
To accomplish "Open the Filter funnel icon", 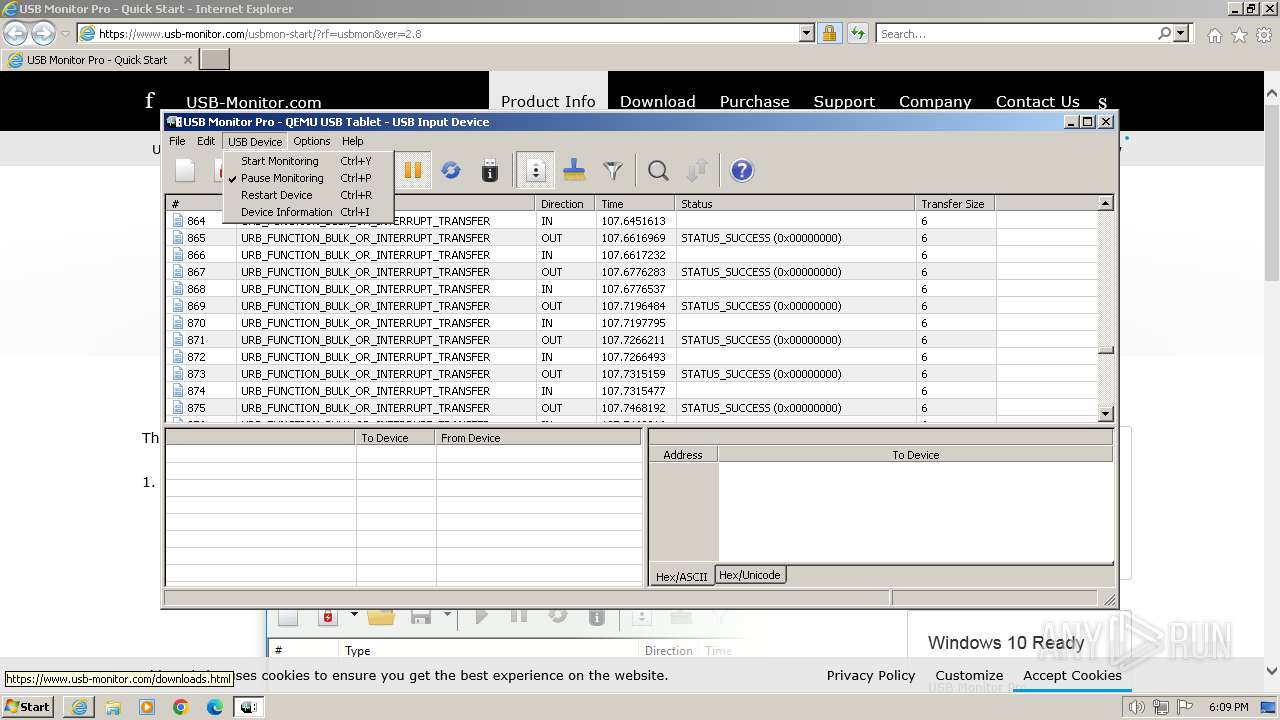I will 613,171.
